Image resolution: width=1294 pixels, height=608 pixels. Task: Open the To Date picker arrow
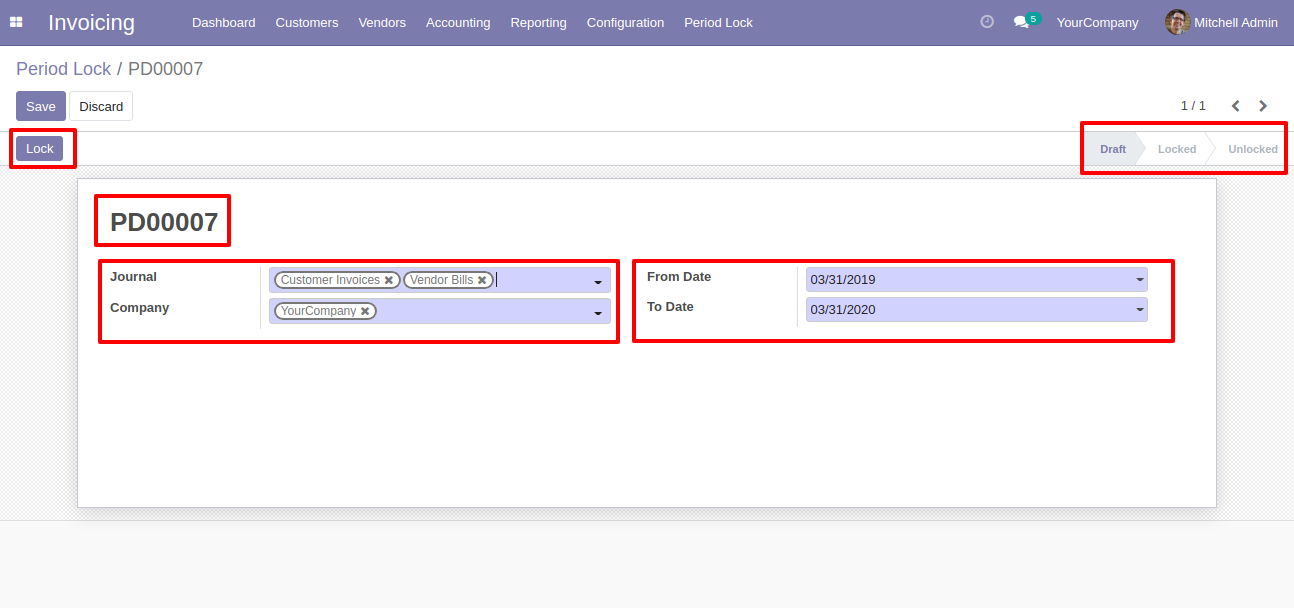click(1140, 310)
